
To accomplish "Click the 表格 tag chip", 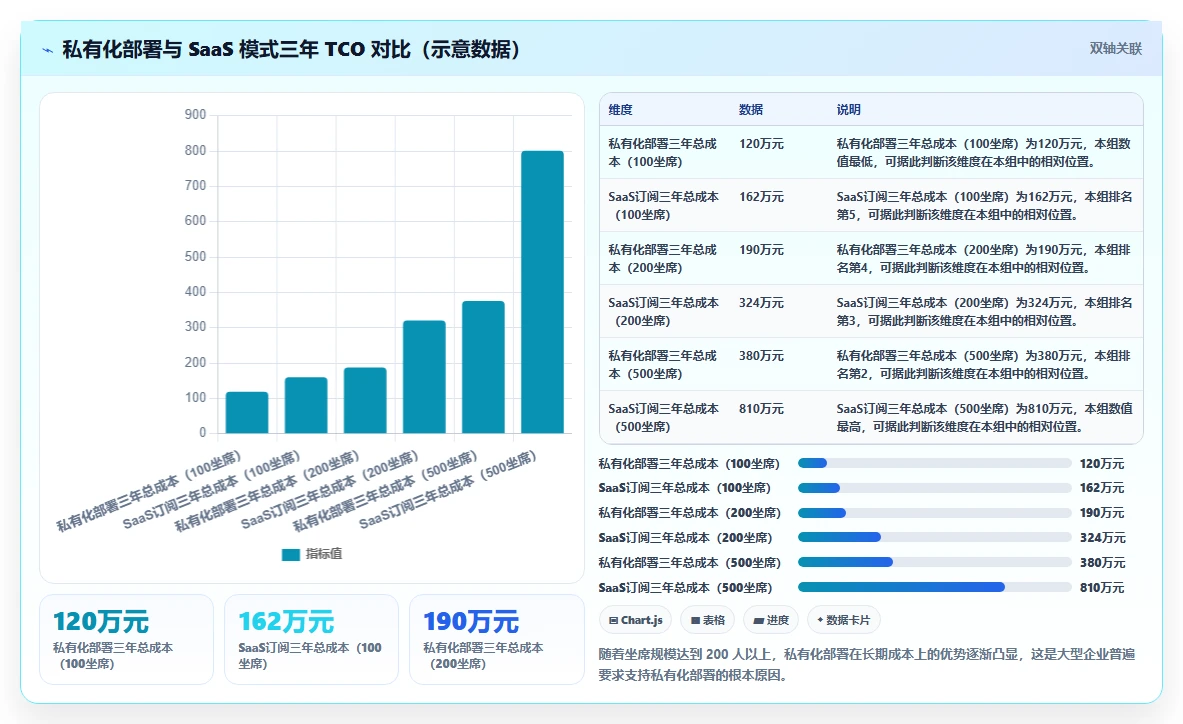I will pyautogui.click(x=708, y=620).
